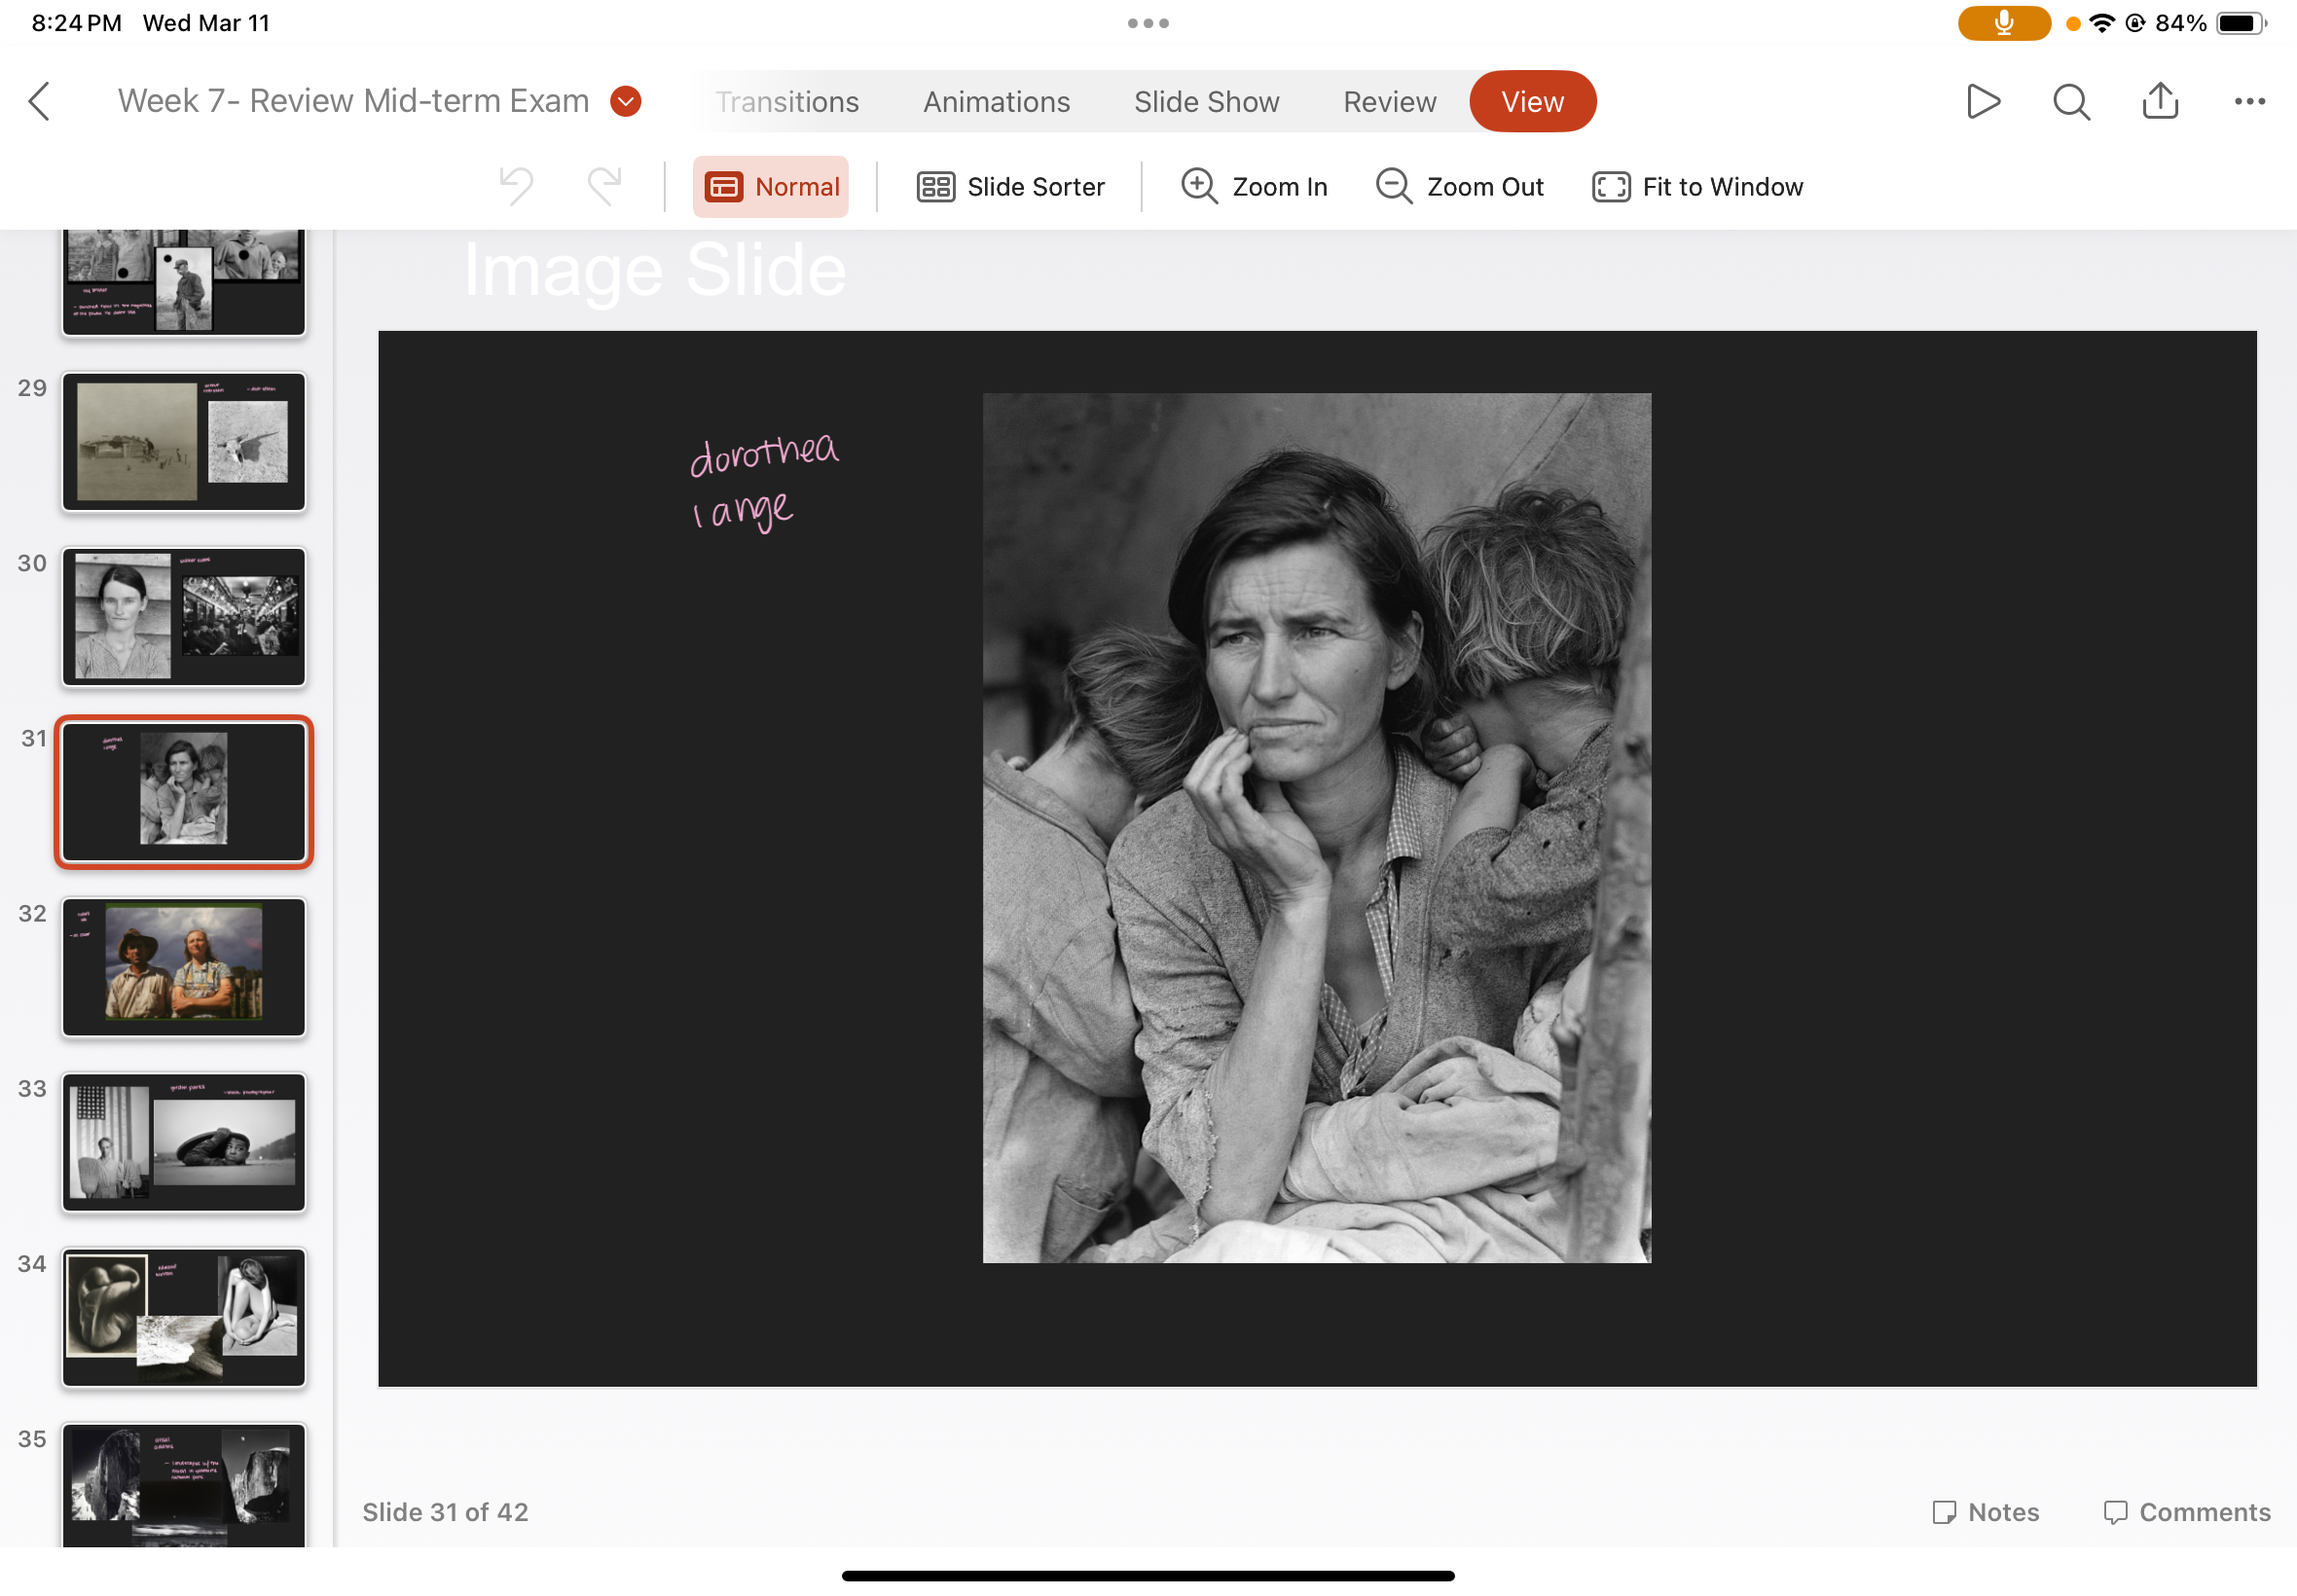Open the Comments pane
This screenshot has width=2297, height=1596.
[2186, 1511]
